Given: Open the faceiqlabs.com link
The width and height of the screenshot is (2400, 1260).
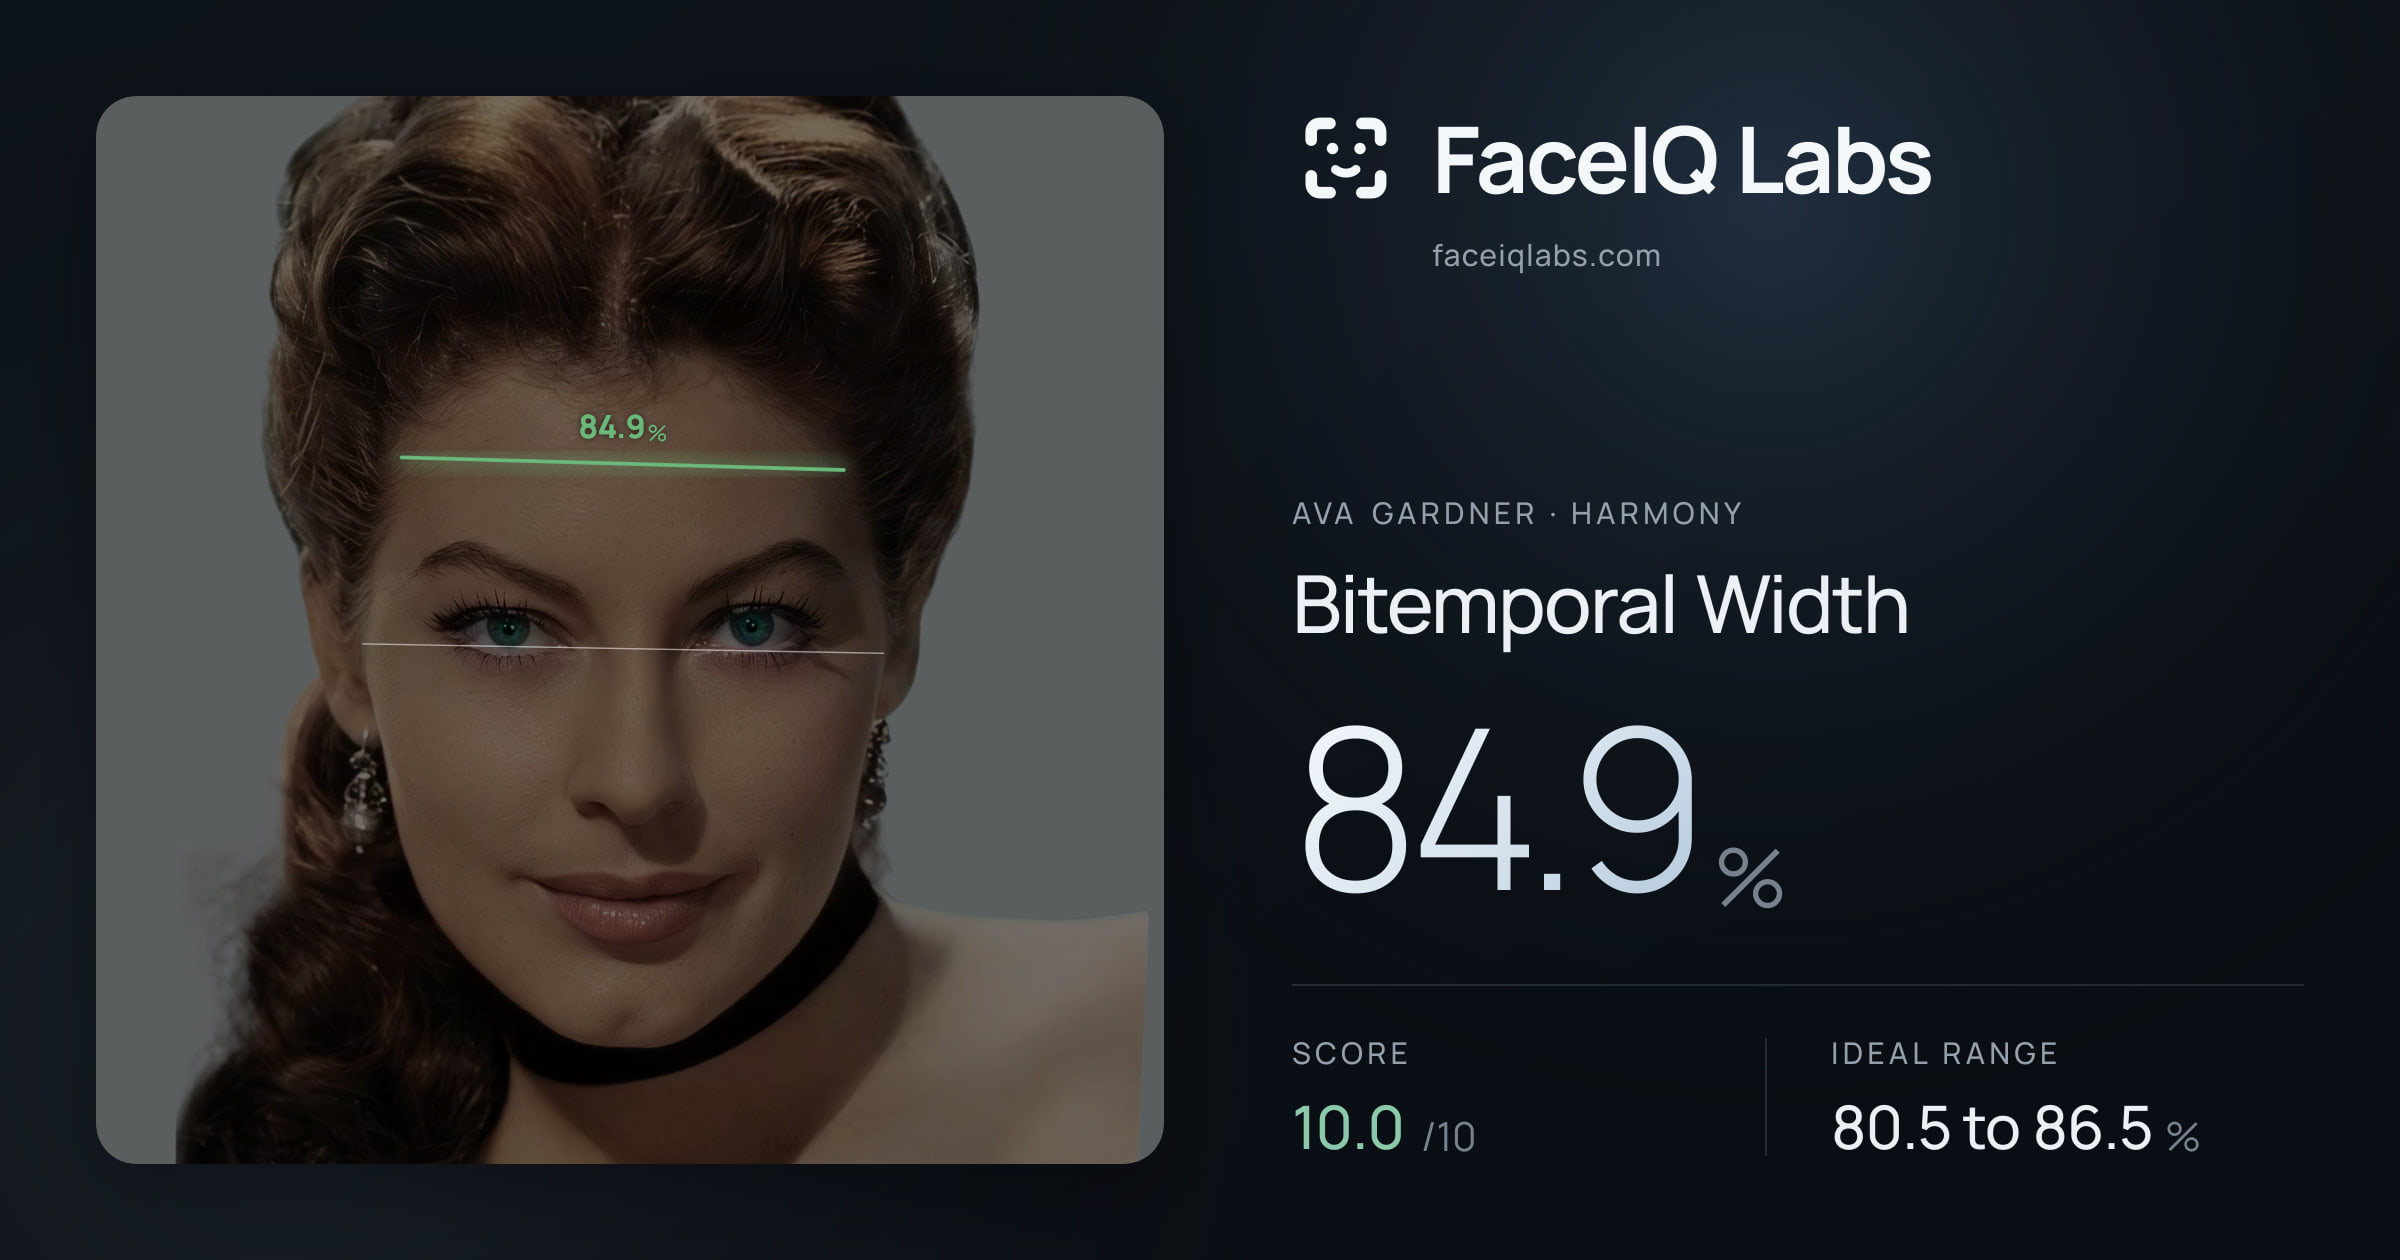Looking at the screenshot, I should click(1546, 256).
